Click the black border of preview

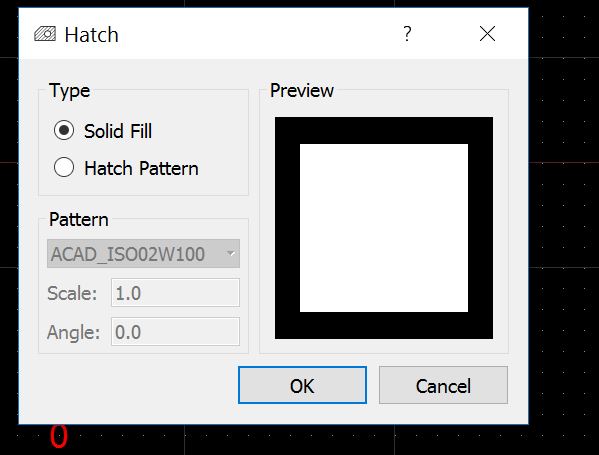384,130
